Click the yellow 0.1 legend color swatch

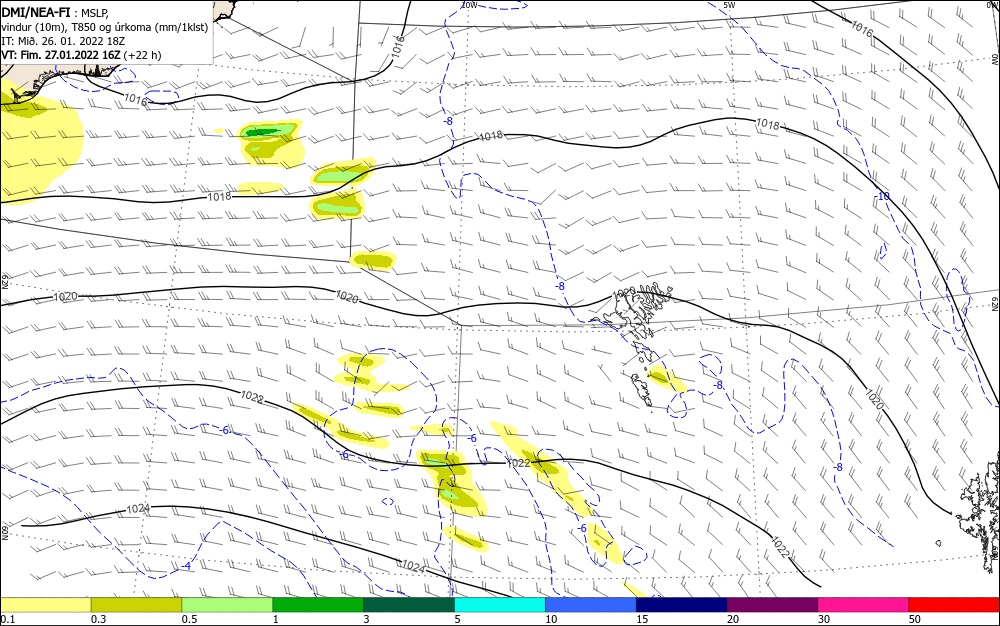click(45, 605)
